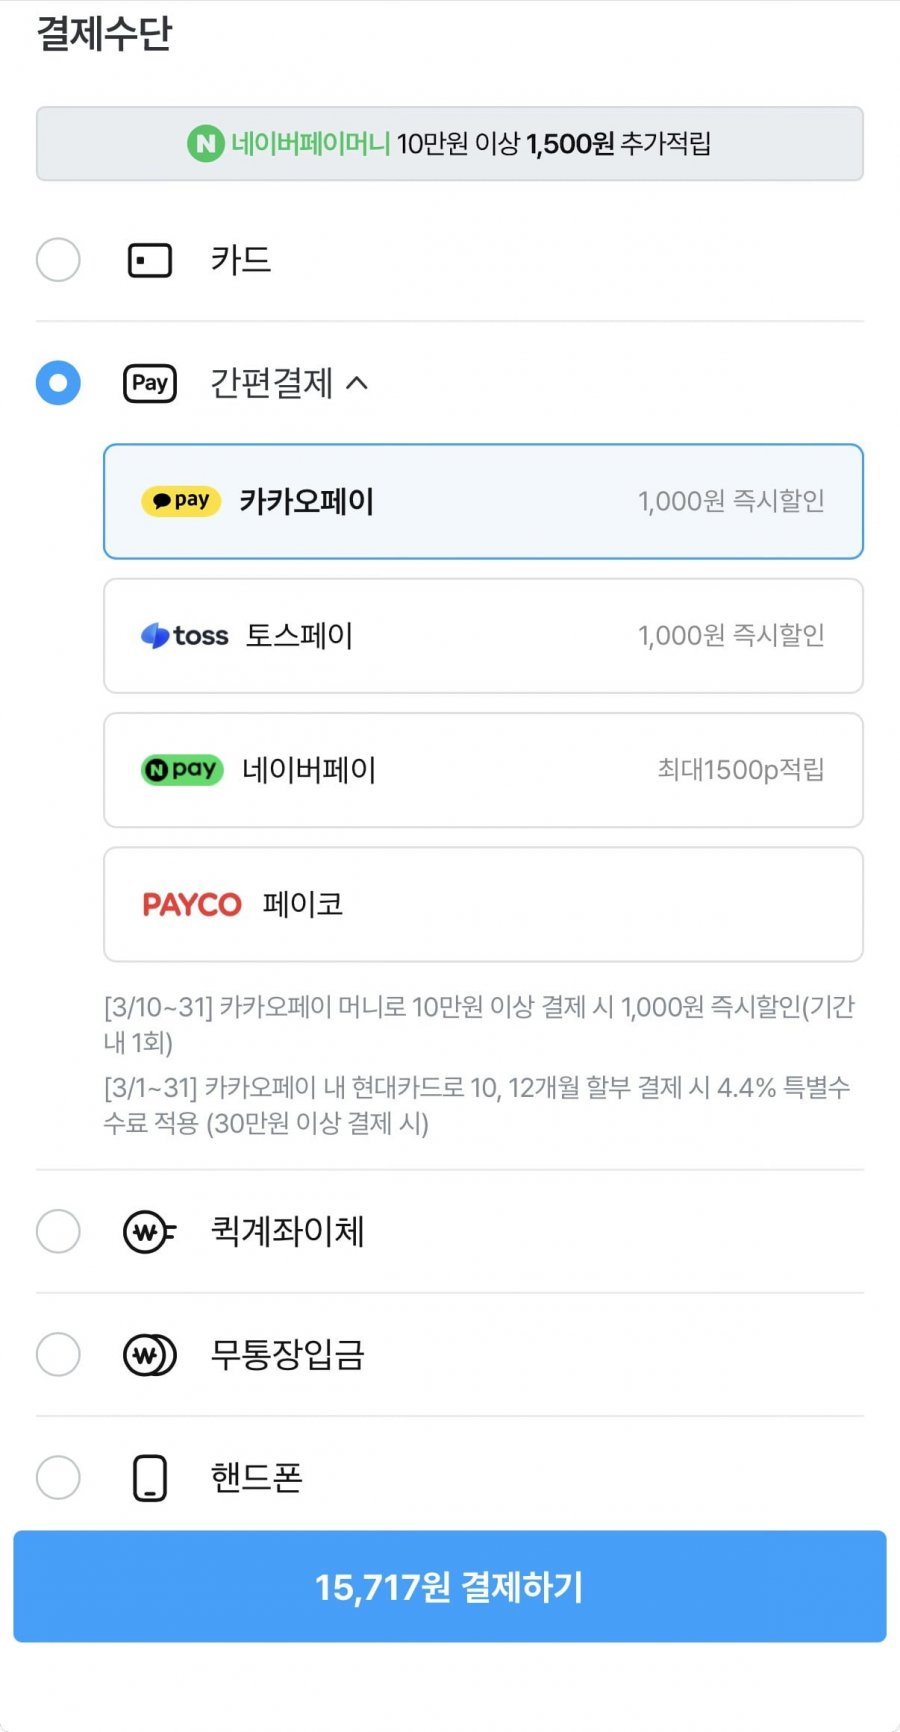Select the 카드 radio button
The image size is (900, 1732).
click(x=58, y=261)
